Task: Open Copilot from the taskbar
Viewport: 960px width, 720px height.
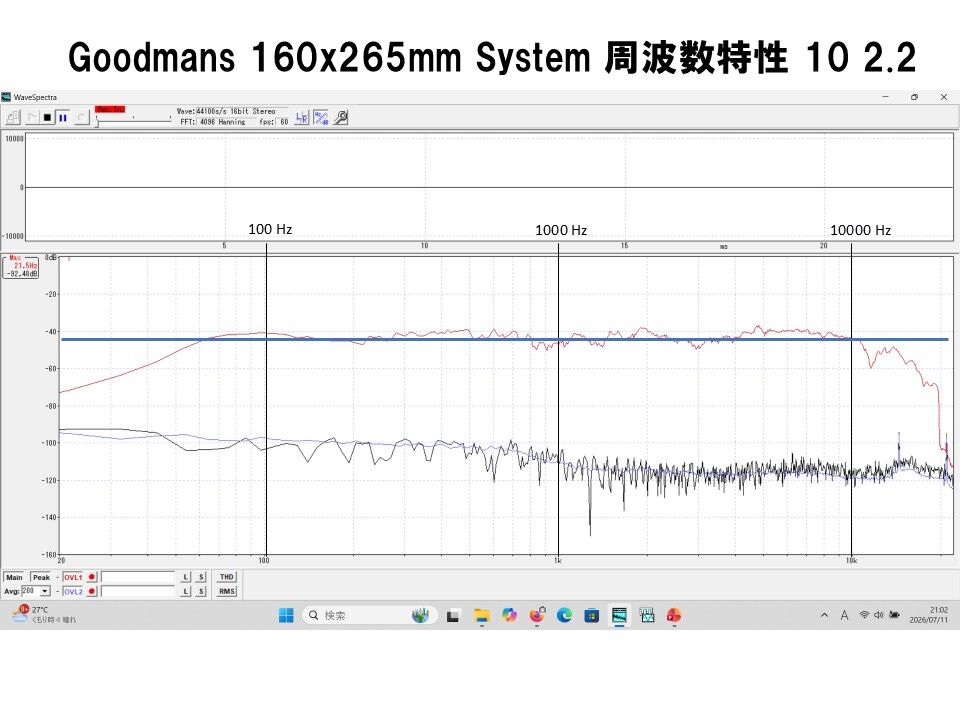Action: (x=509, y=615)
